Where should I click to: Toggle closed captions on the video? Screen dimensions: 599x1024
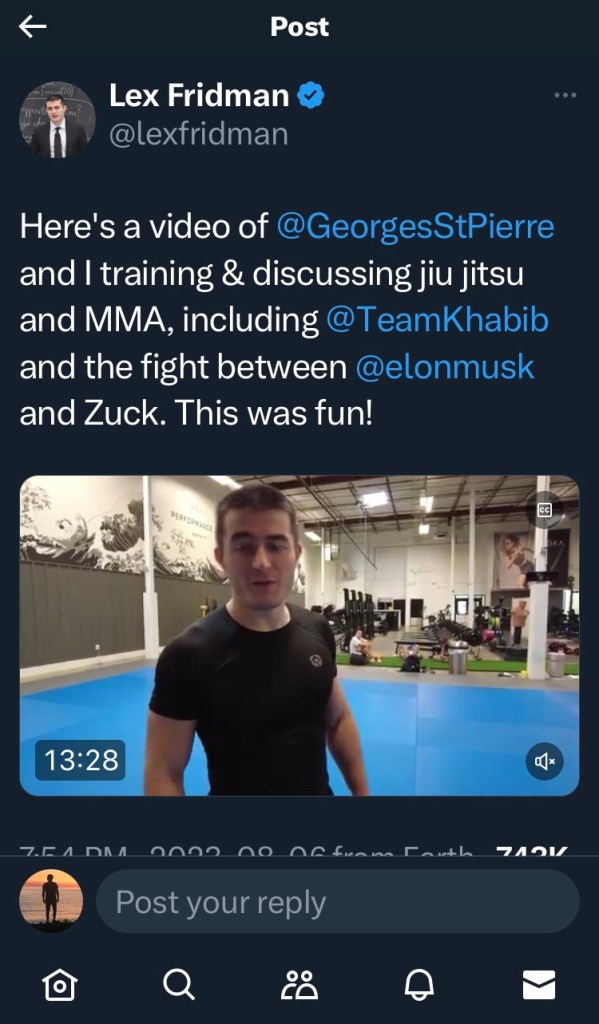point(545,510)
